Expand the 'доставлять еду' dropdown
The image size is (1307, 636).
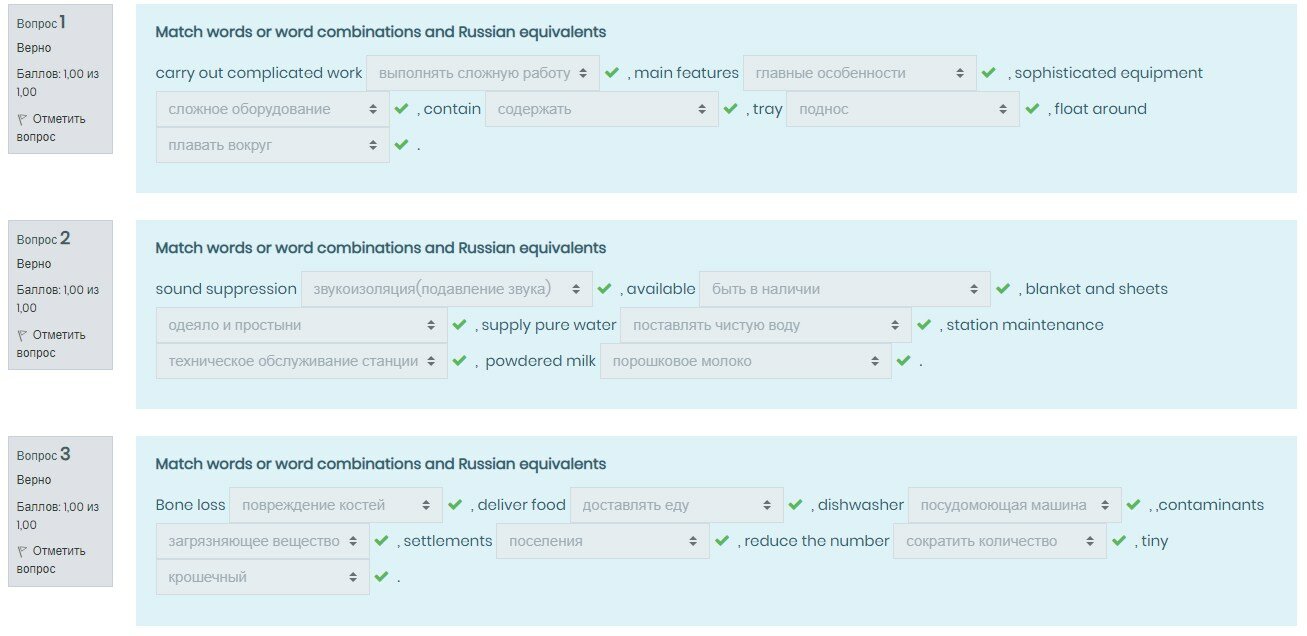[676, 505]
